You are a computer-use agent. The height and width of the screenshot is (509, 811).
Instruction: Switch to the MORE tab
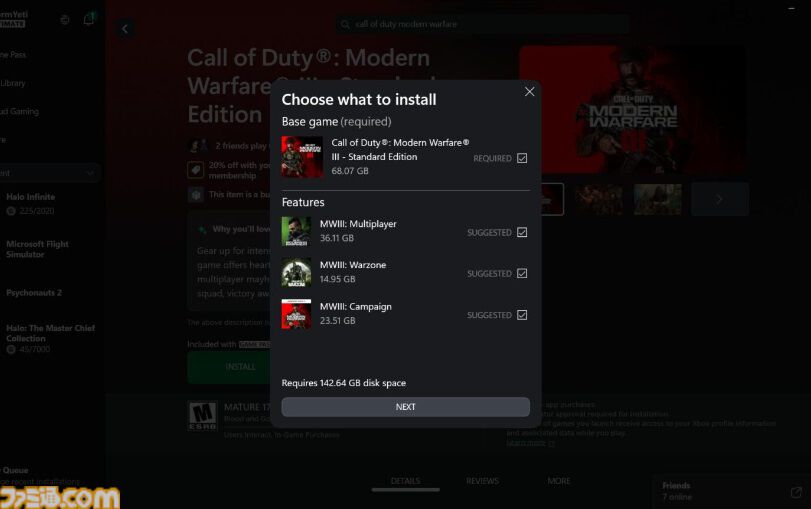tap(559, 481)
